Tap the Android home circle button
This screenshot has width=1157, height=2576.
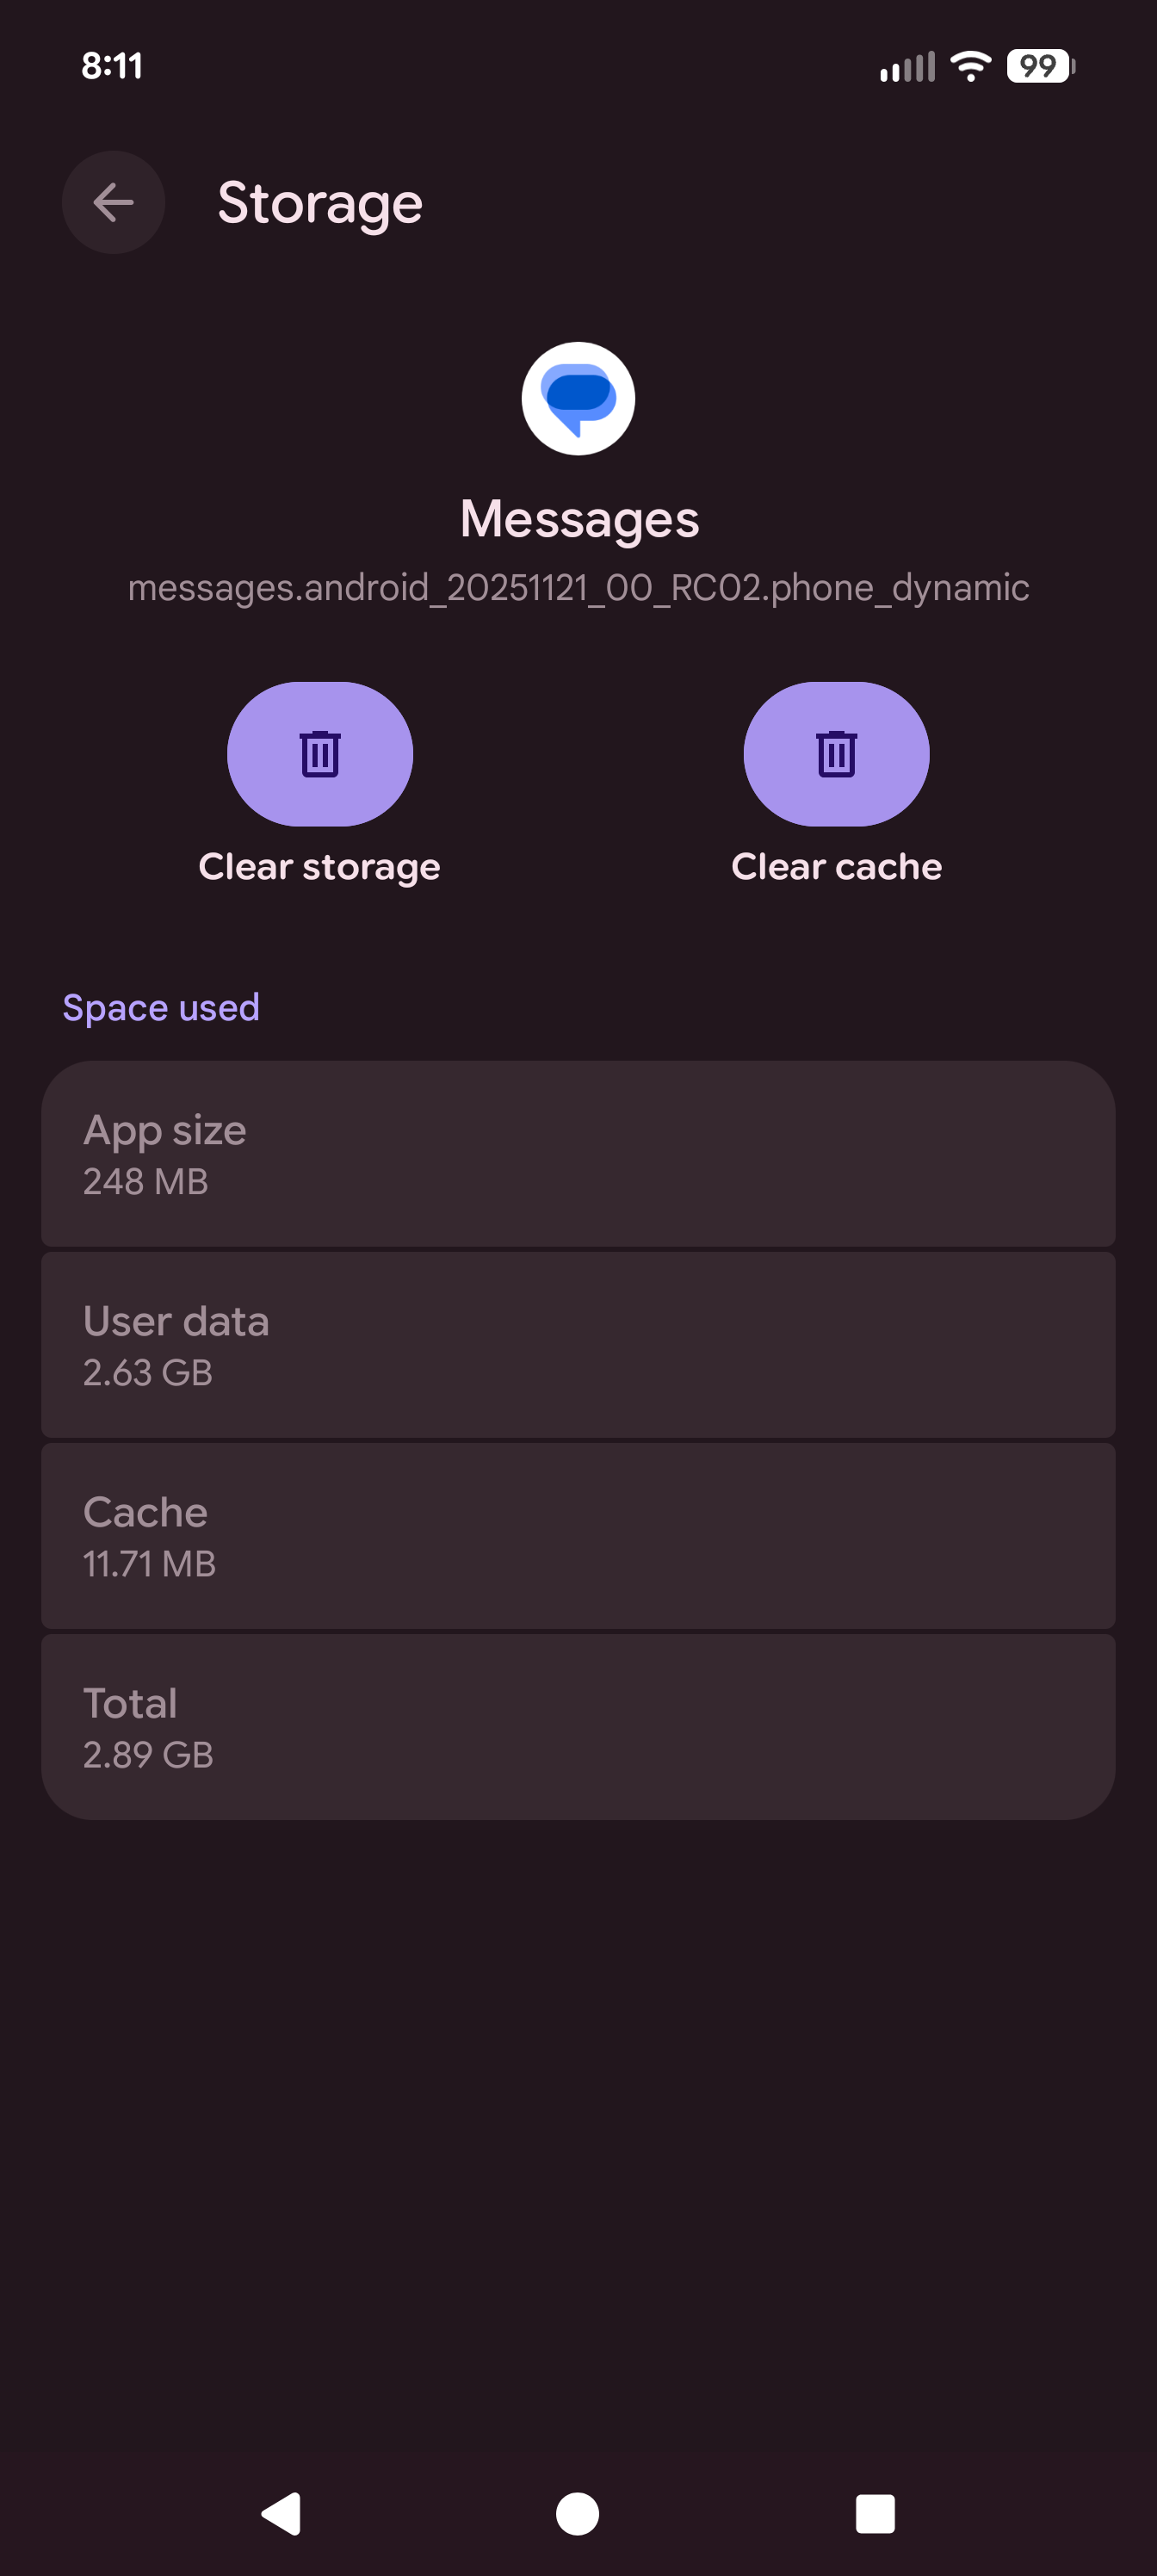pos(577,2513)
